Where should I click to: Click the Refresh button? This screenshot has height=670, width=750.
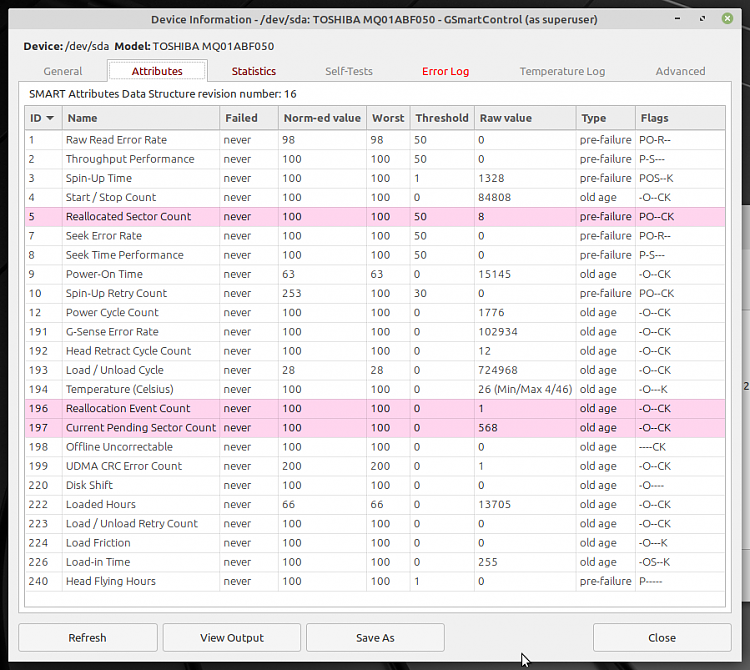point(87,638)
